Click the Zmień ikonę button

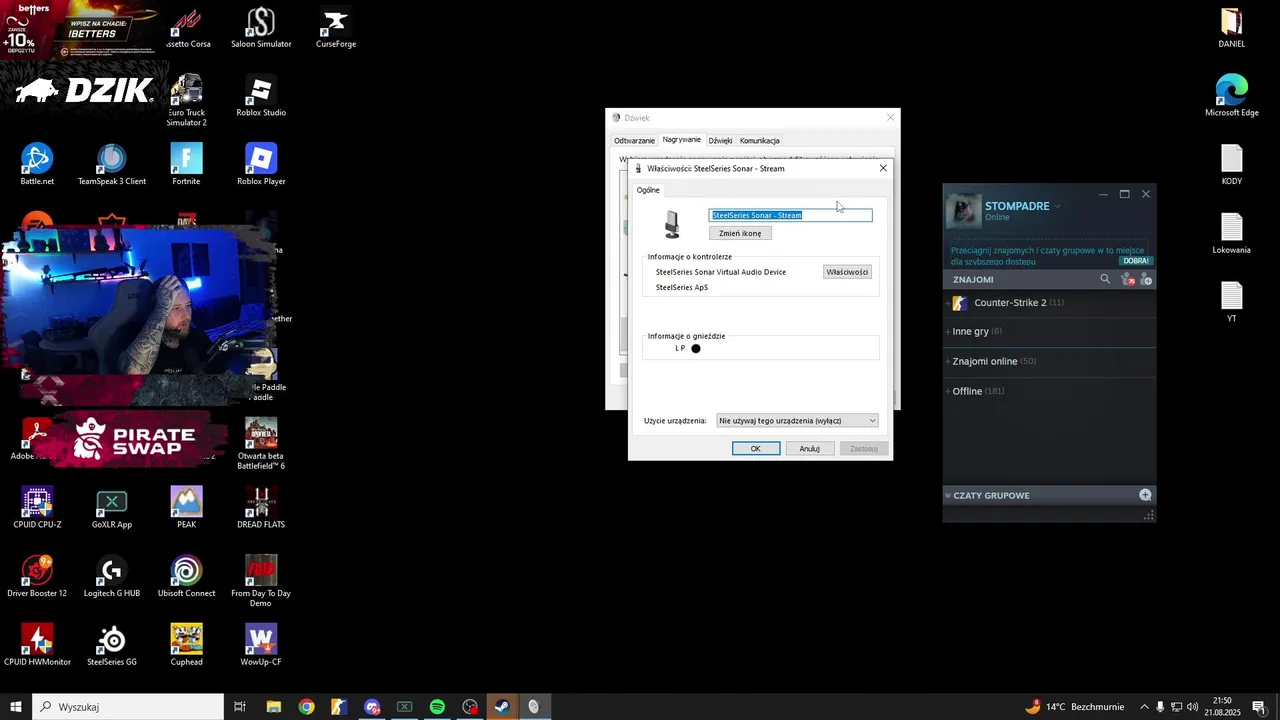[740, 233]
